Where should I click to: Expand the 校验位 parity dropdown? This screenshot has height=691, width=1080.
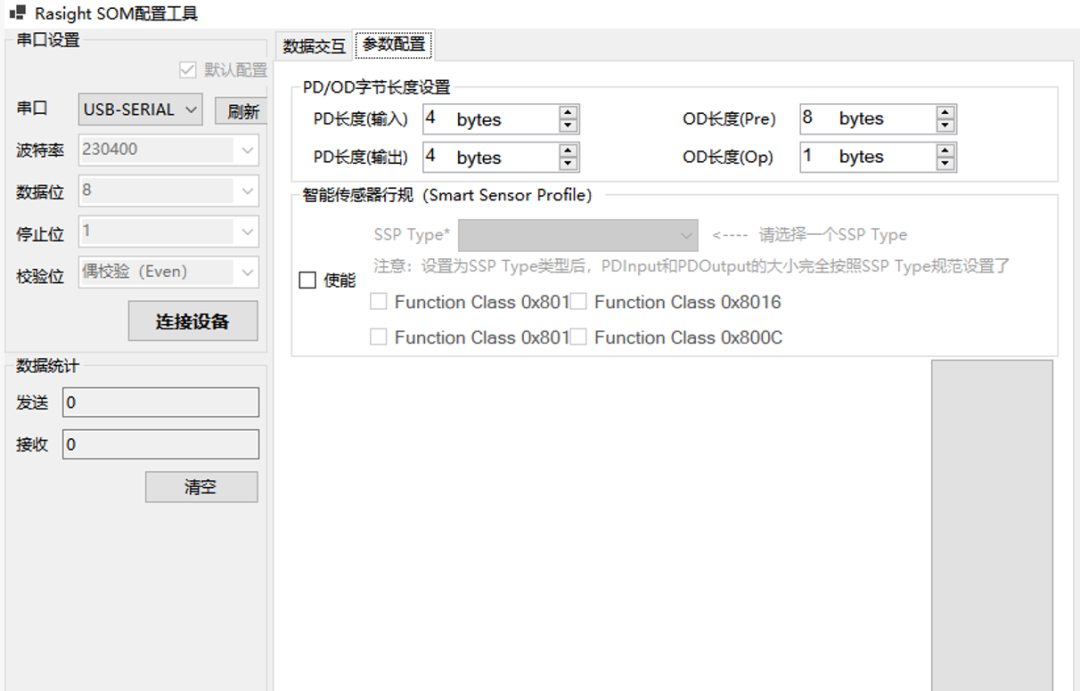coord(168,272)
